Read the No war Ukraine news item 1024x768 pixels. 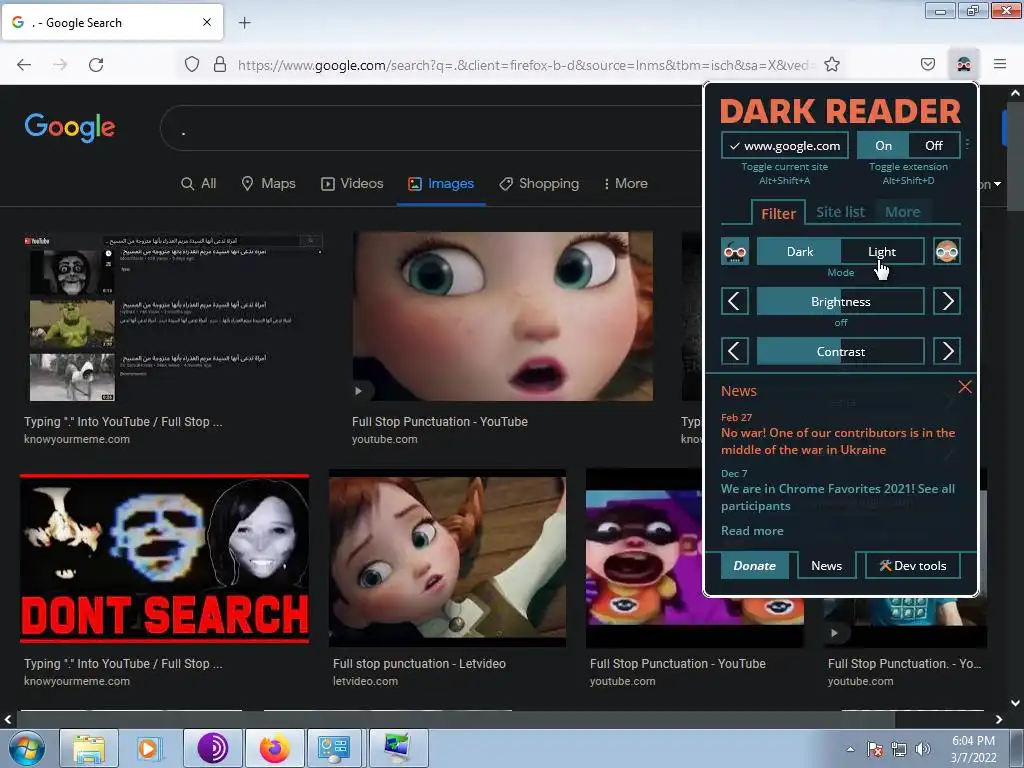click(x=838, y=441)
